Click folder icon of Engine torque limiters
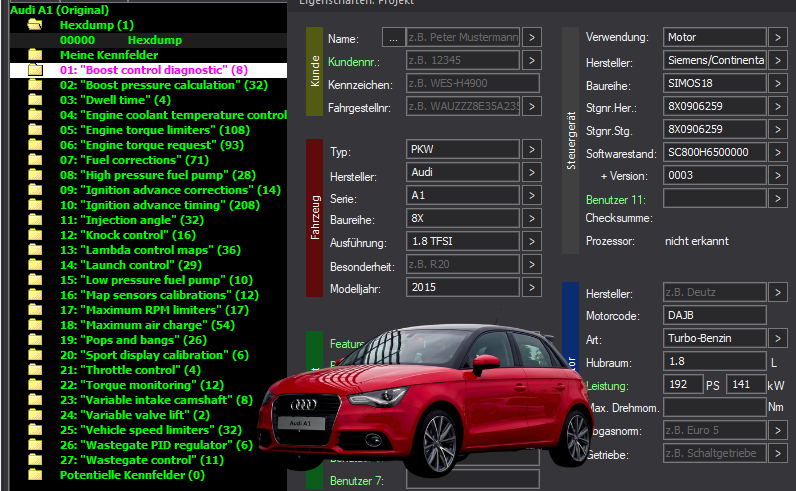Screen dimensions: 796x491 pyautogui.click(x=35, y=130)
